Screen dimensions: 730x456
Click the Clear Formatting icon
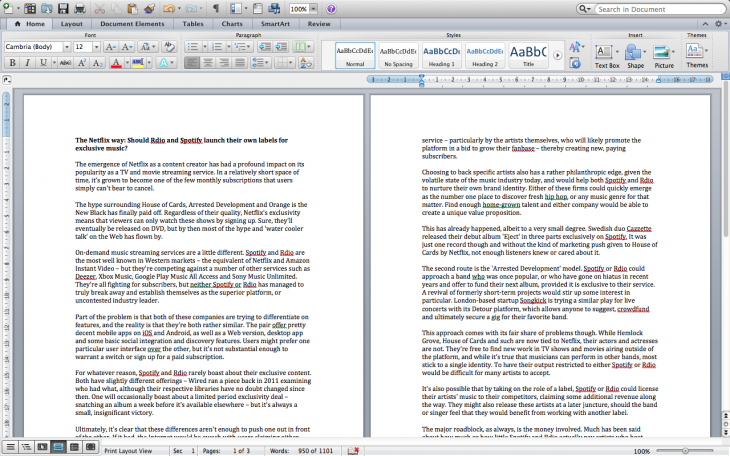point(169,47)
